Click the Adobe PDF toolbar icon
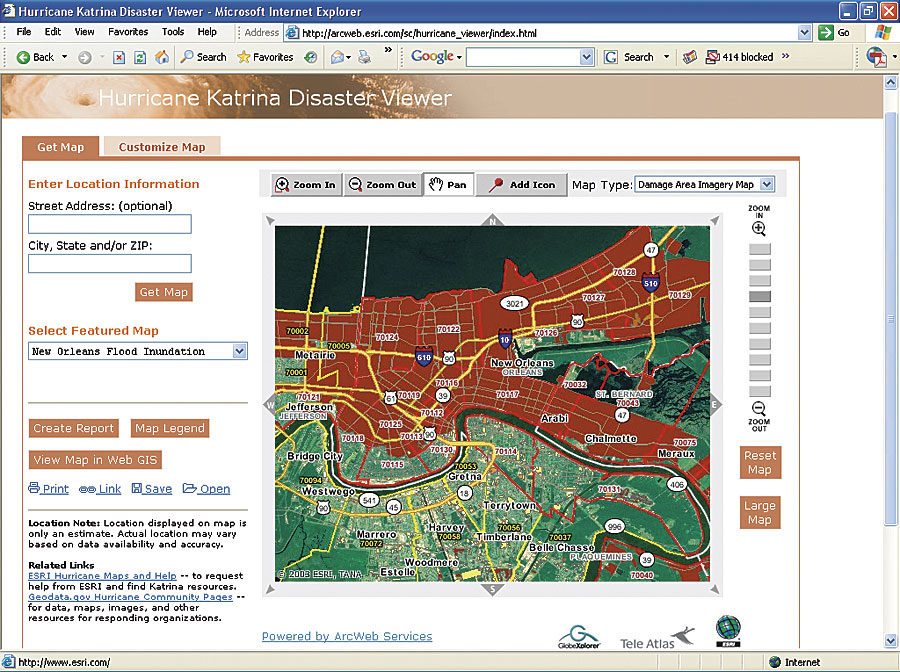 876,57
